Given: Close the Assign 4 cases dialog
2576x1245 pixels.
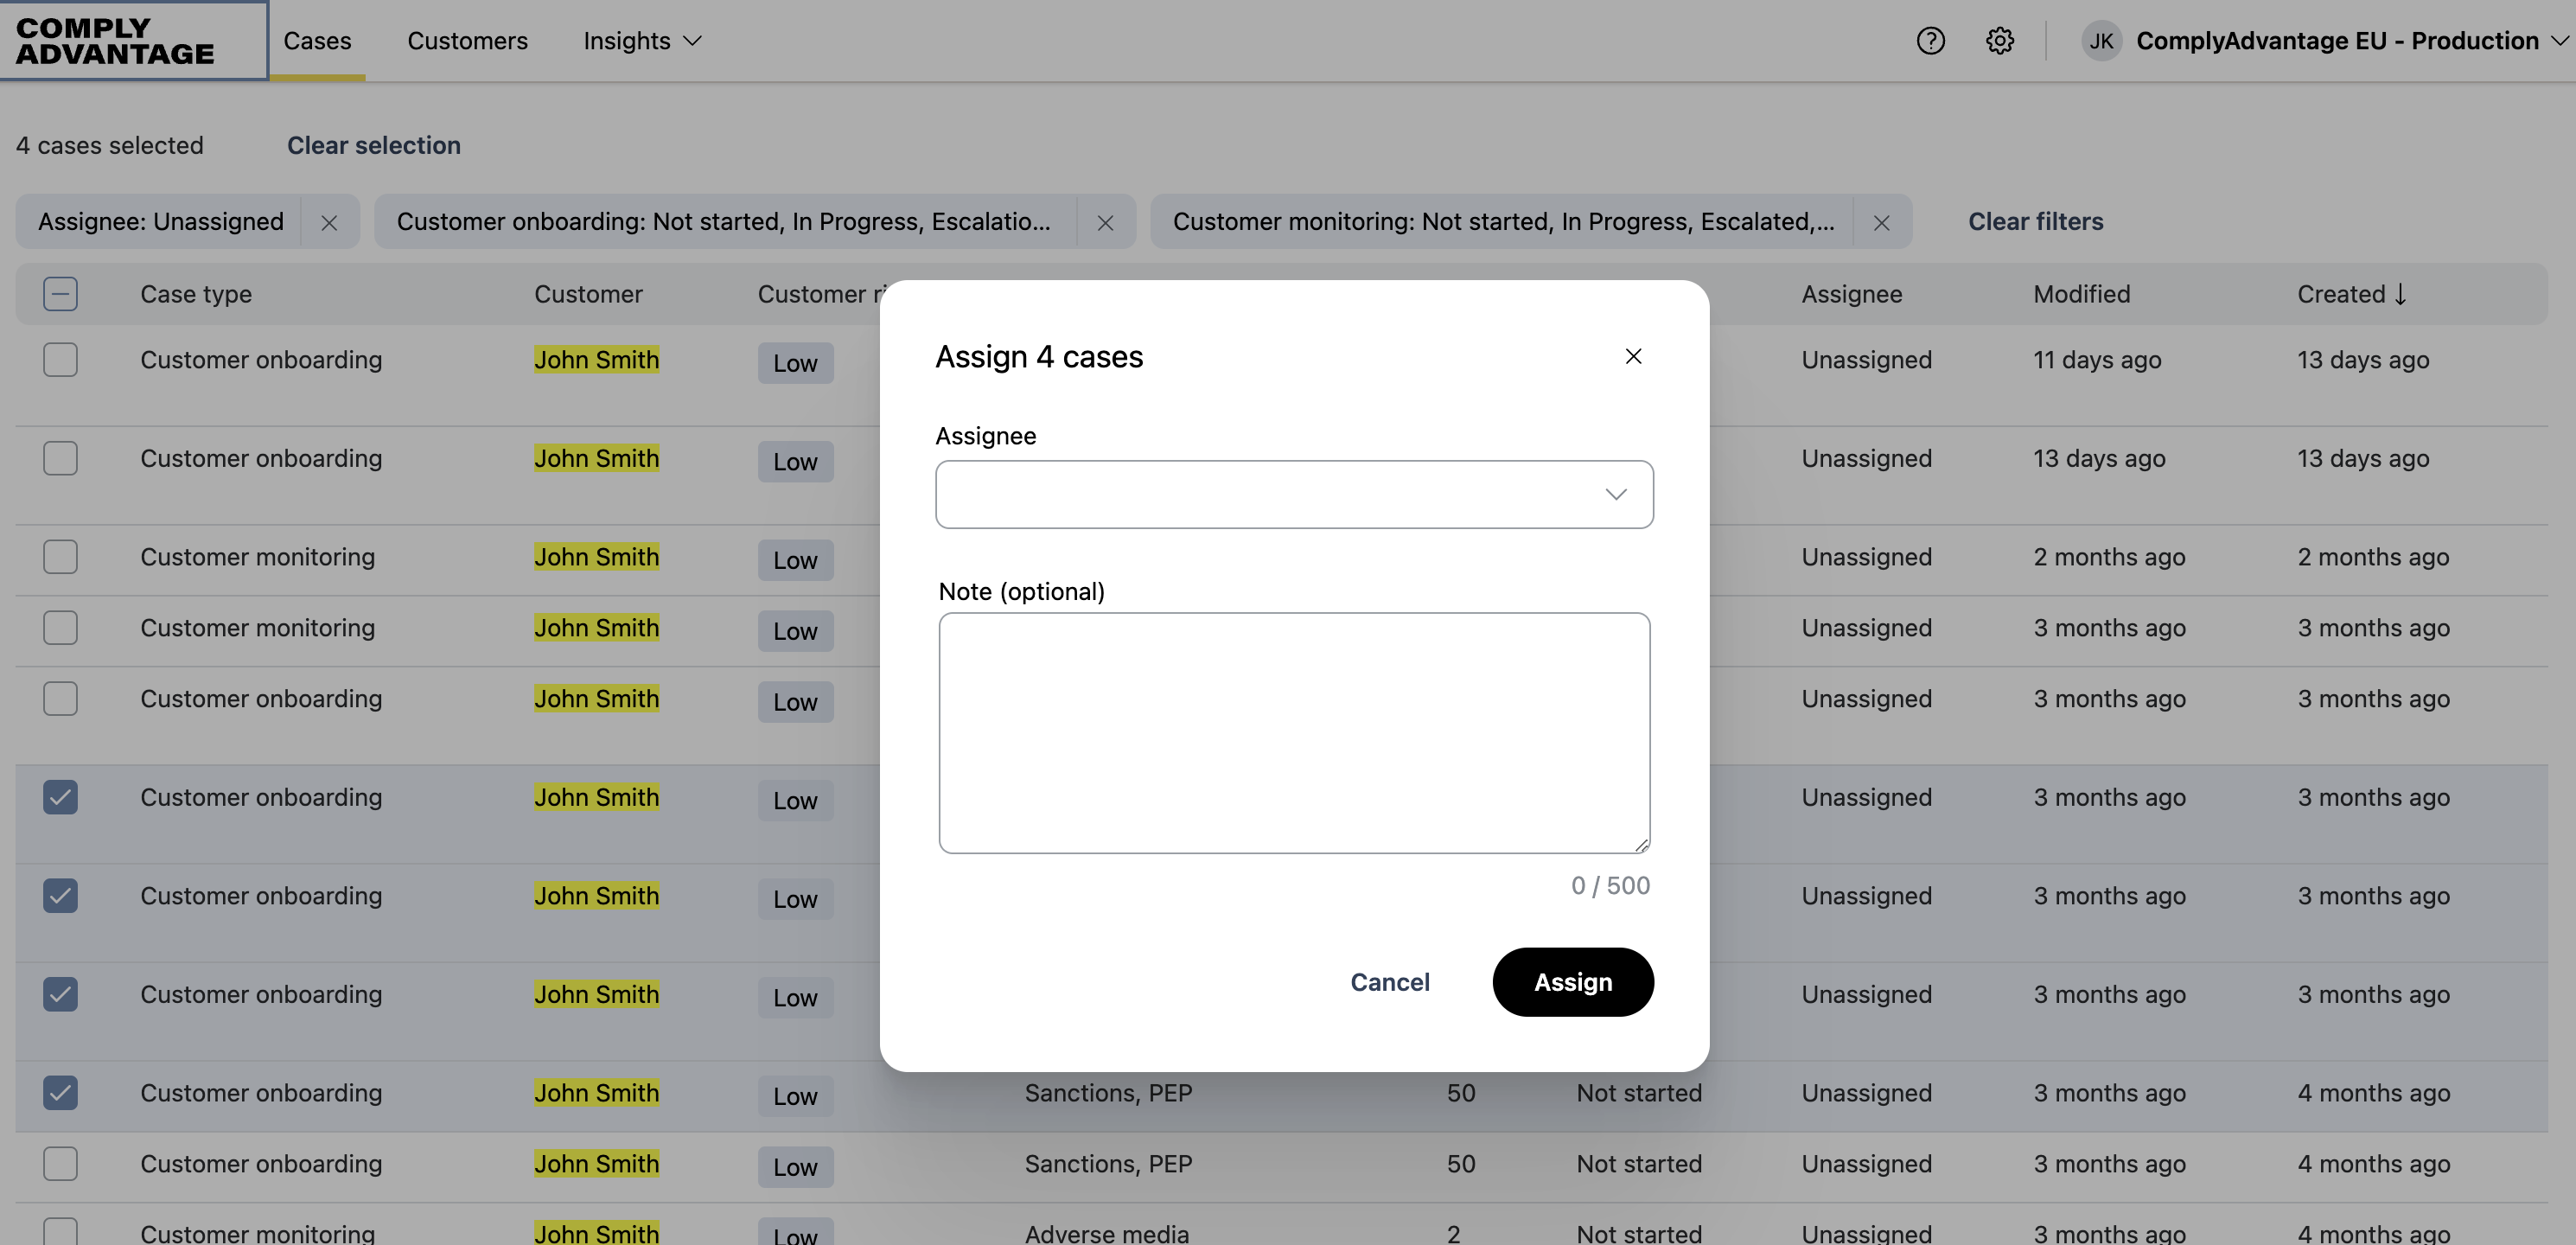Looking at the screenshot, I should tap(1633, 356).
